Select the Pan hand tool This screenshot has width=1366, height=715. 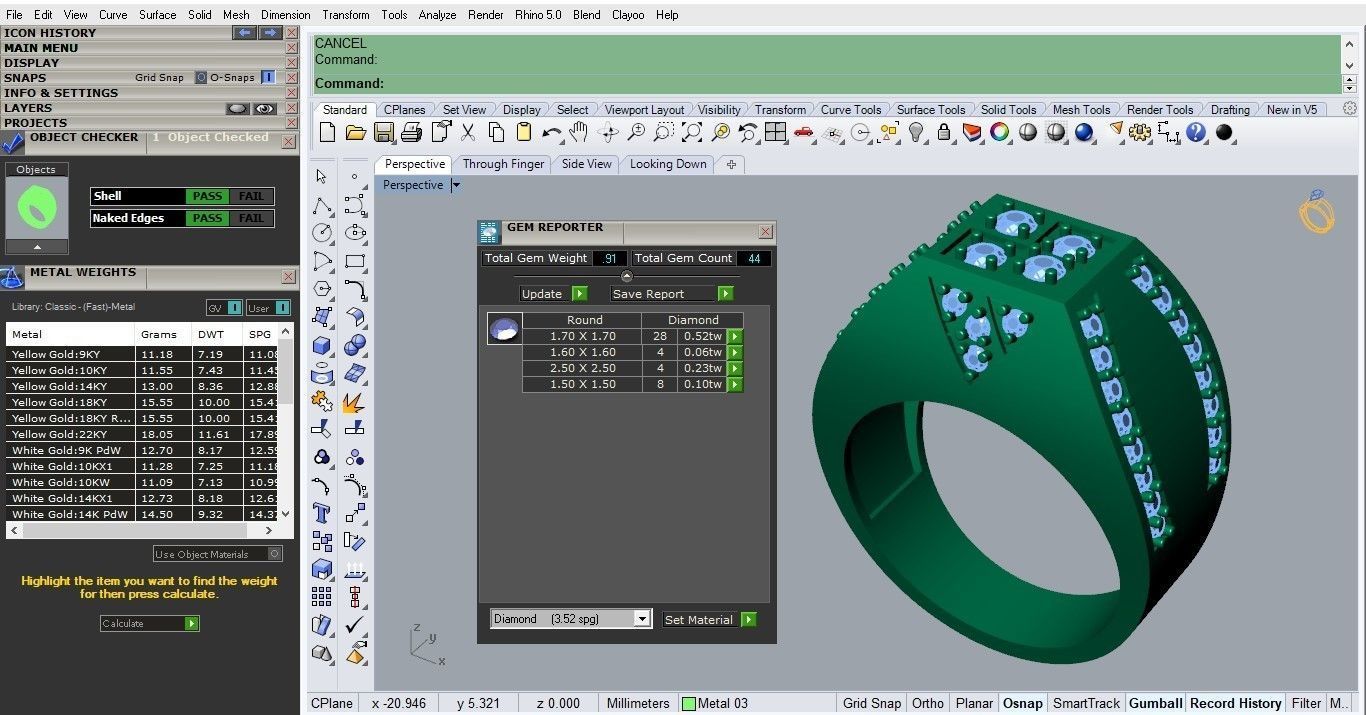click(578, 132)
